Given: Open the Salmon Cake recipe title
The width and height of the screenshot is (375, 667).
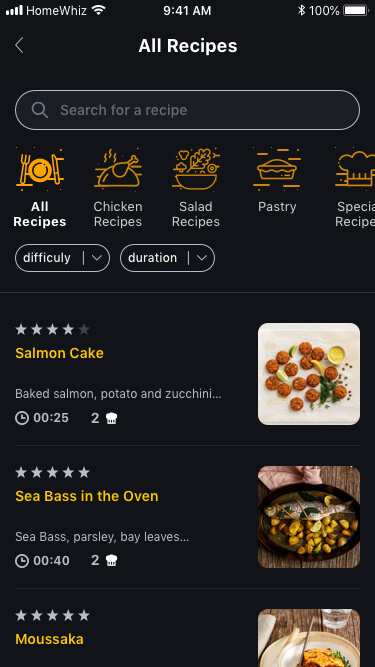Looking at the screenshot, I should [60, 353].
